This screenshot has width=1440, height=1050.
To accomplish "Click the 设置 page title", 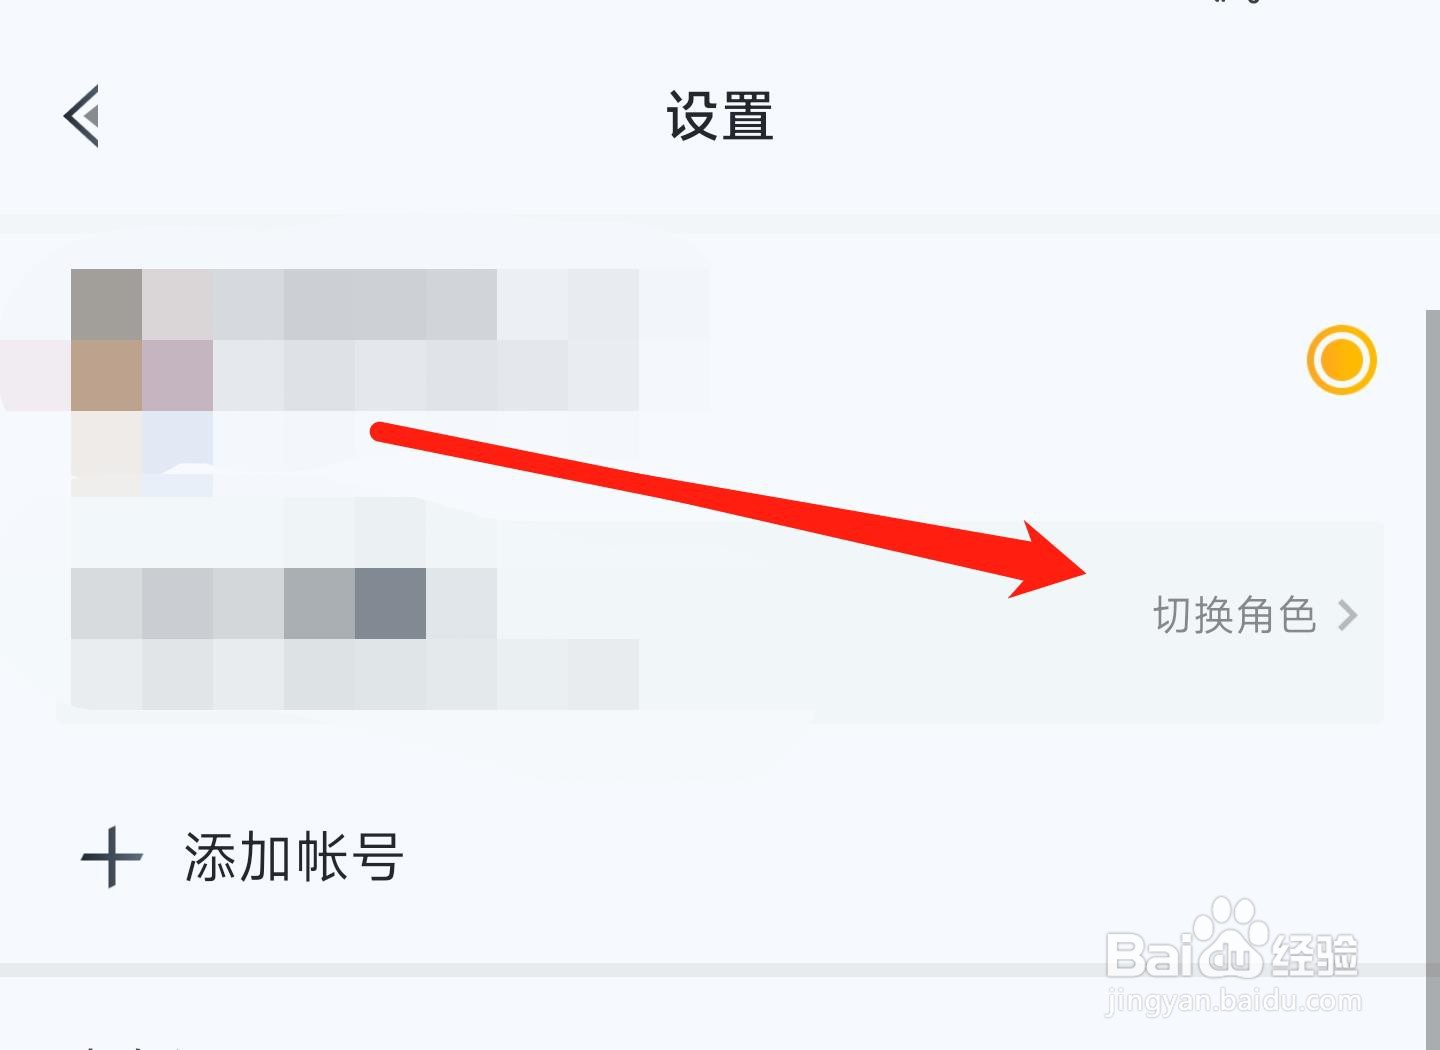I will [720, 116].
